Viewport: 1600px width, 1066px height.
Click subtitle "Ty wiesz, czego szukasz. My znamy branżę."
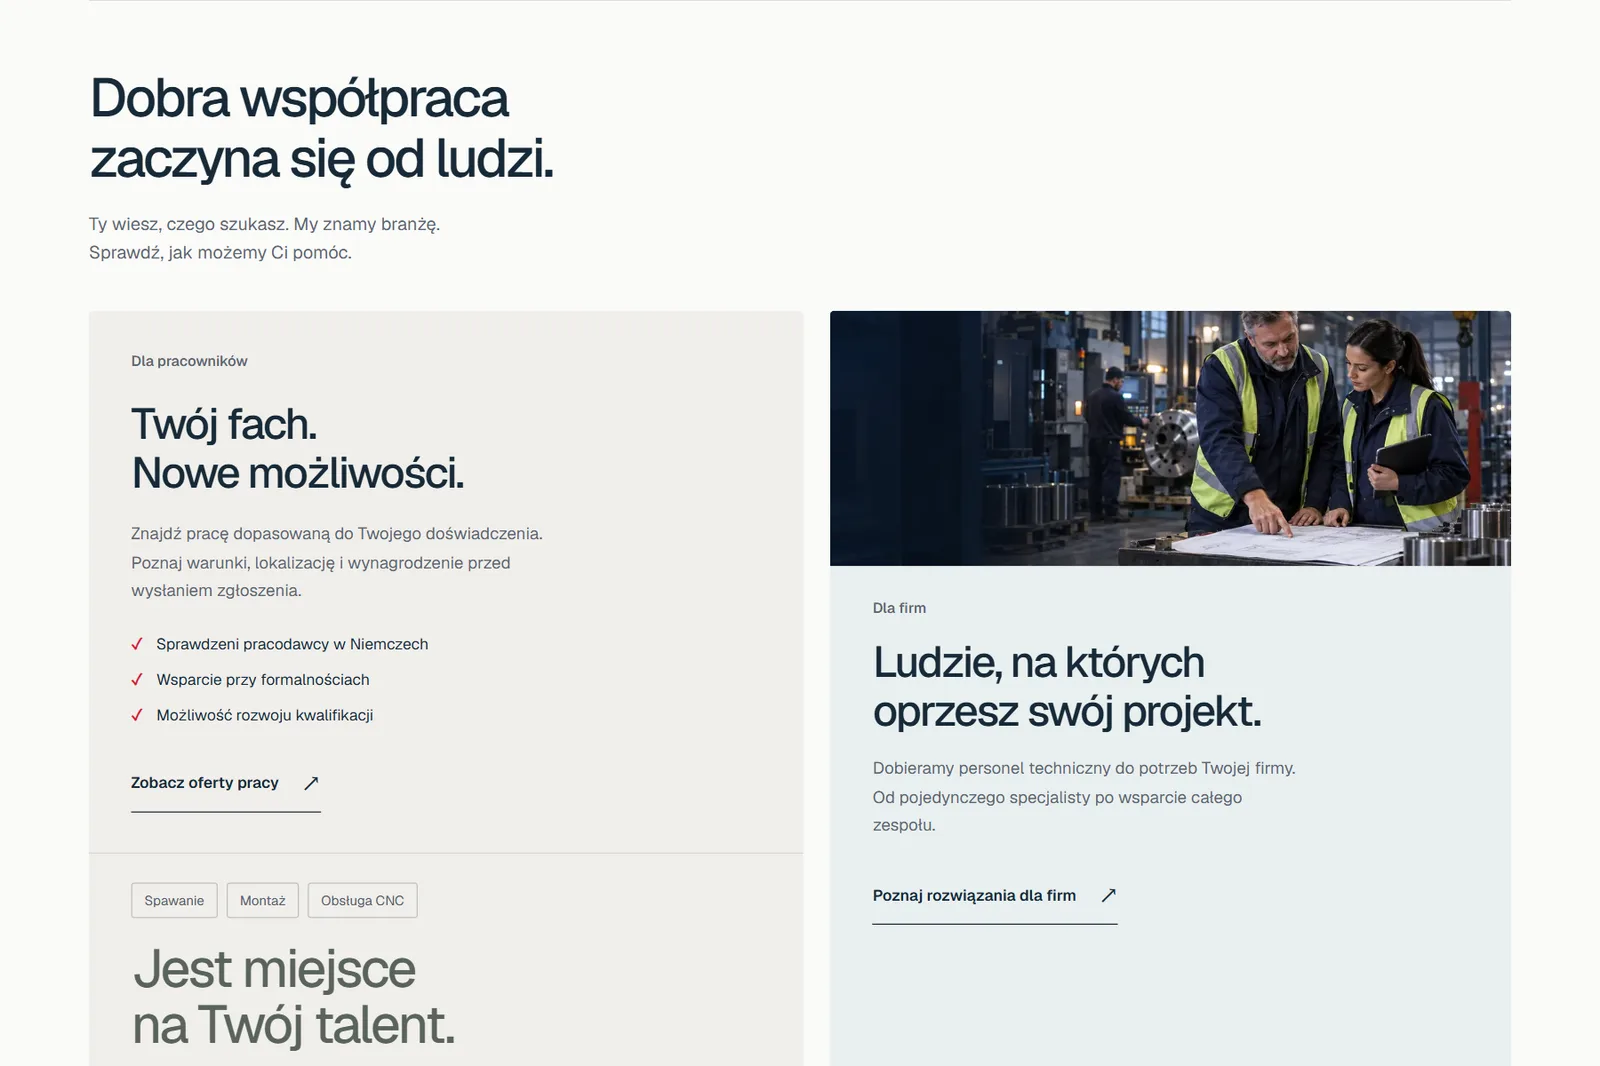coord(264,224)
